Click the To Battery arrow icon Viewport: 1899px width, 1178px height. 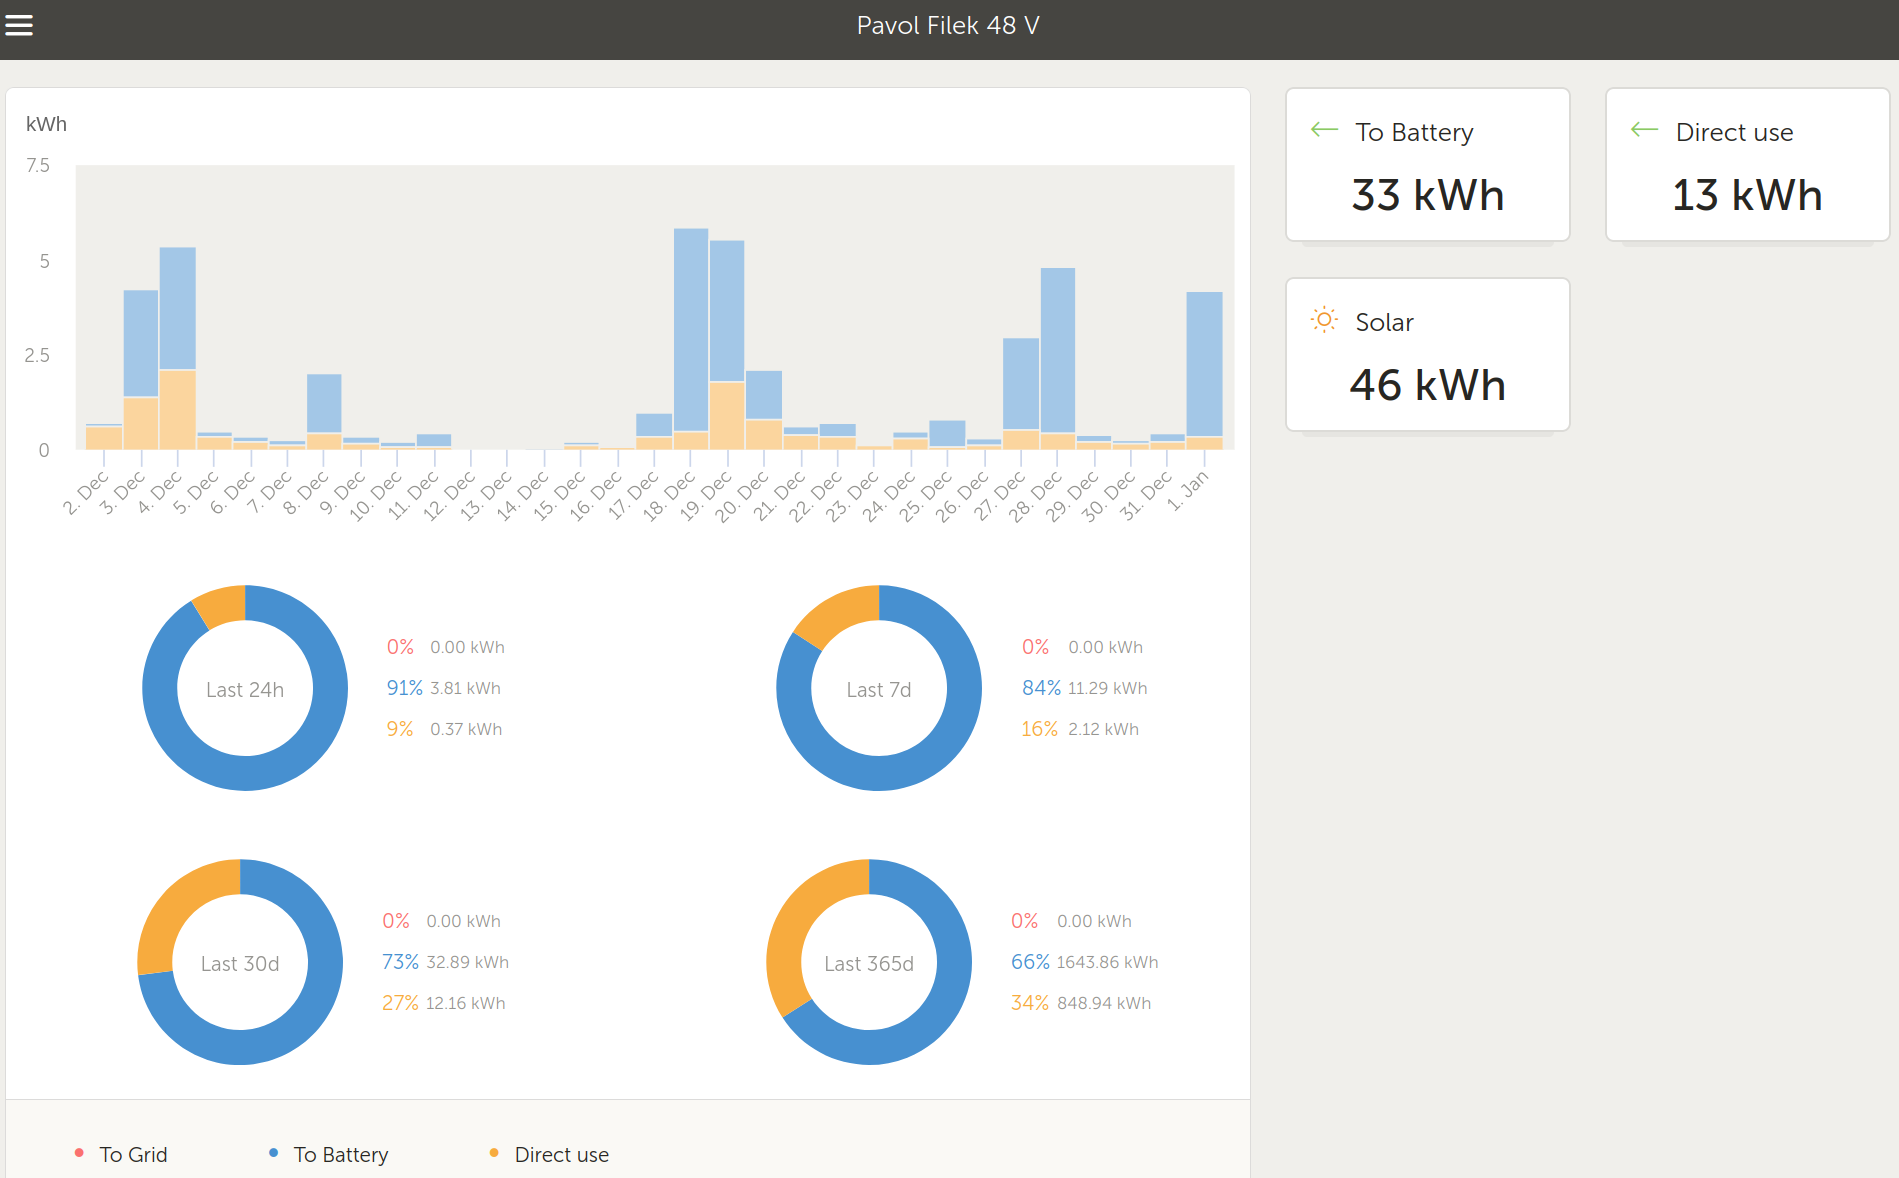[x=1323, y=130]
